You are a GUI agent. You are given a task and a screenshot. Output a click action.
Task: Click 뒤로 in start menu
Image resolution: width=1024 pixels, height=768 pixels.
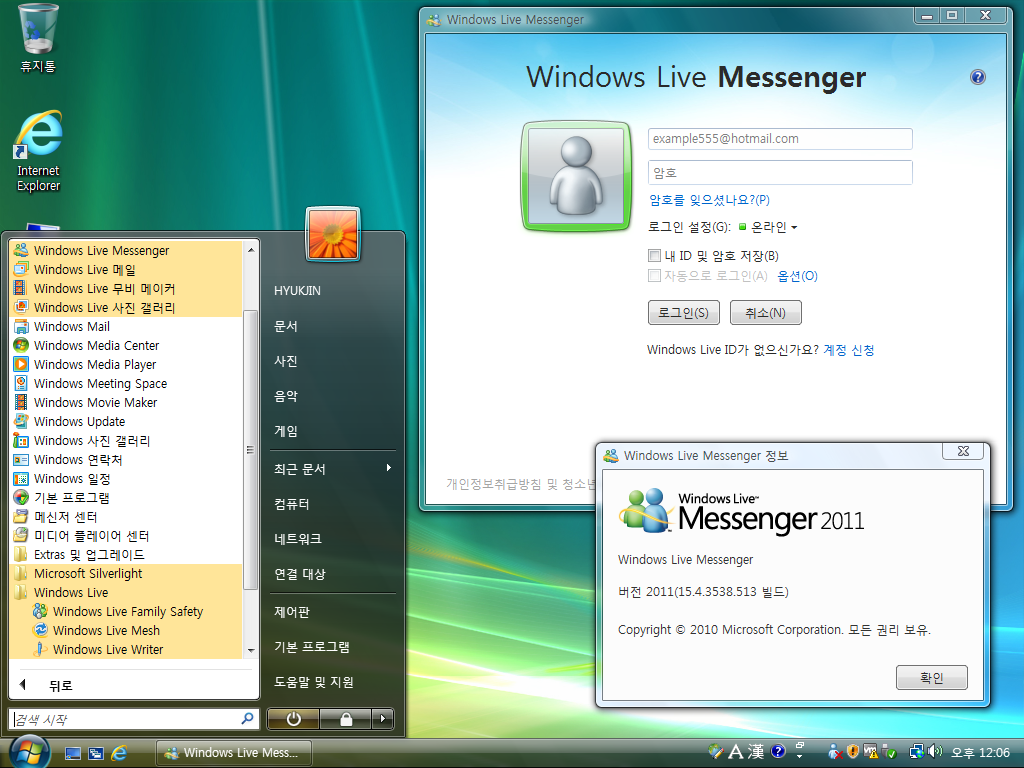click(60, 686)
